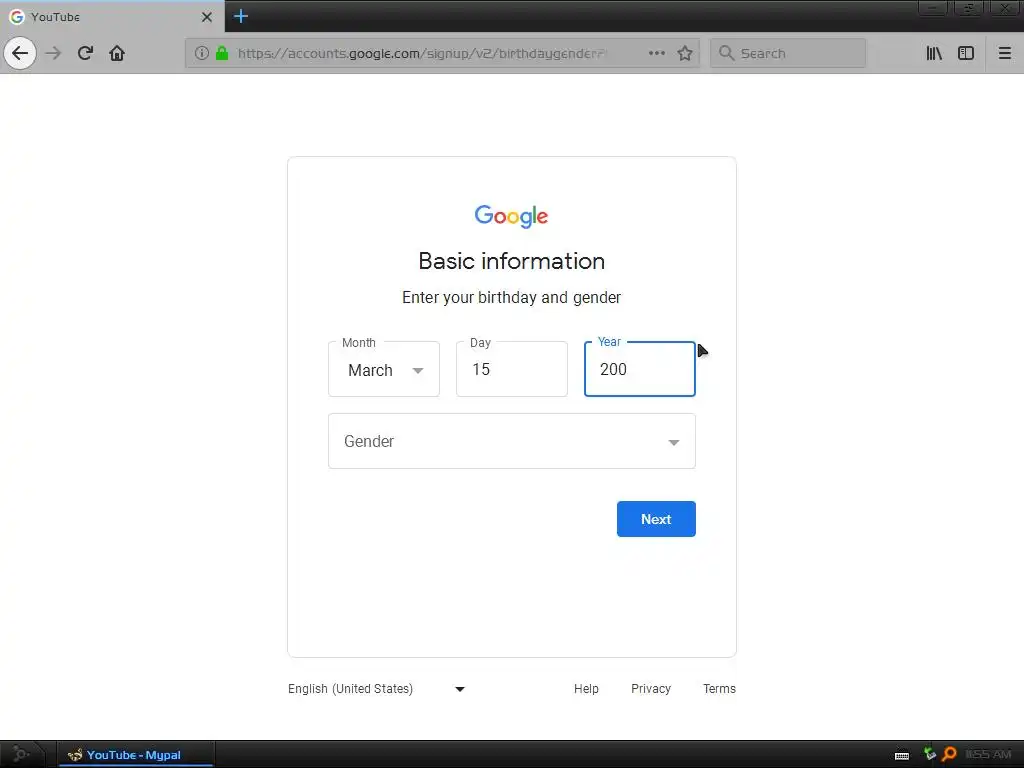Reload the current page
Screen dimensions: 1024x768
click(85, 53)
